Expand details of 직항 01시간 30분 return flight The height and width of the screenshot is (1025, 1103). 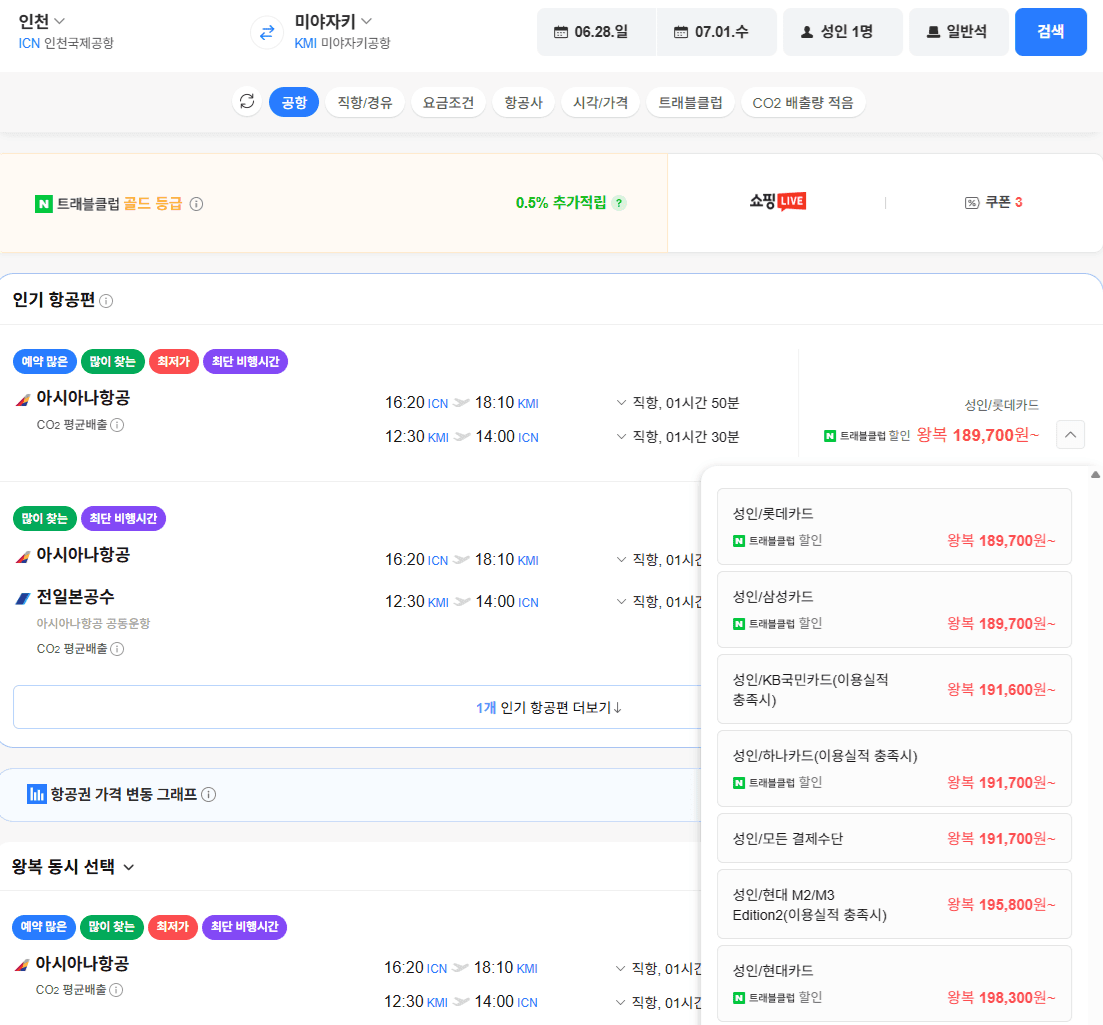(x=621, y=436)
